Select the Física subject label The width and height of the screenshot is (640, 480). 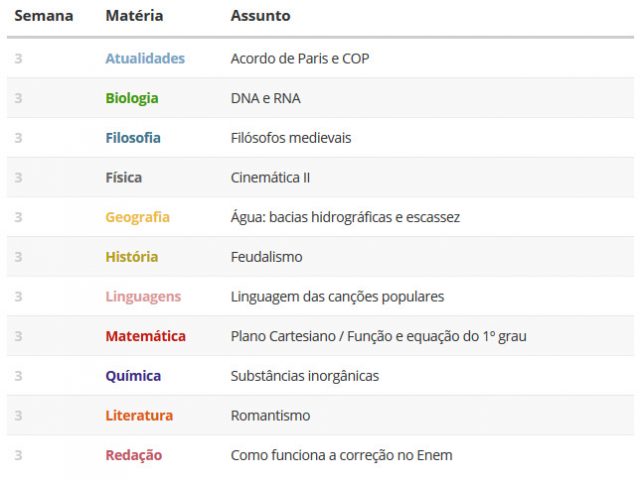click(x=124, y=177)
